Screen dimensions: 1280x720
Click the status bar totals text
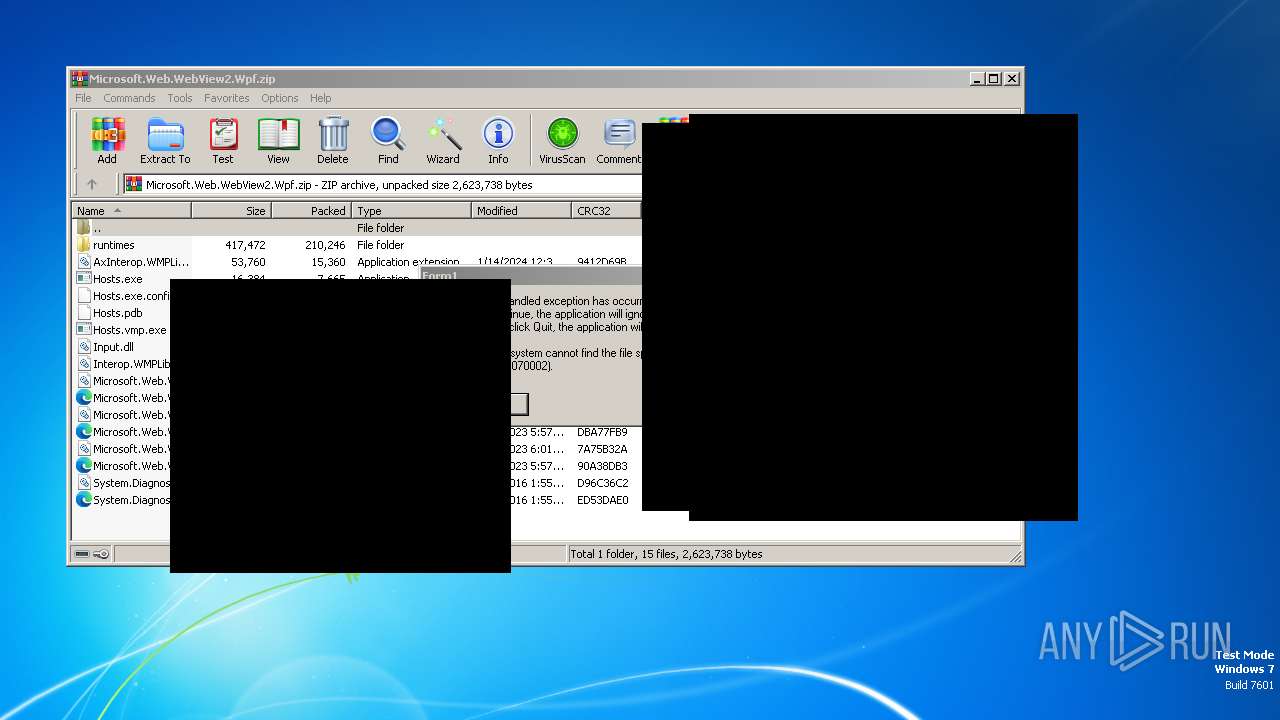pyautogui.click(x=666, y=554)
